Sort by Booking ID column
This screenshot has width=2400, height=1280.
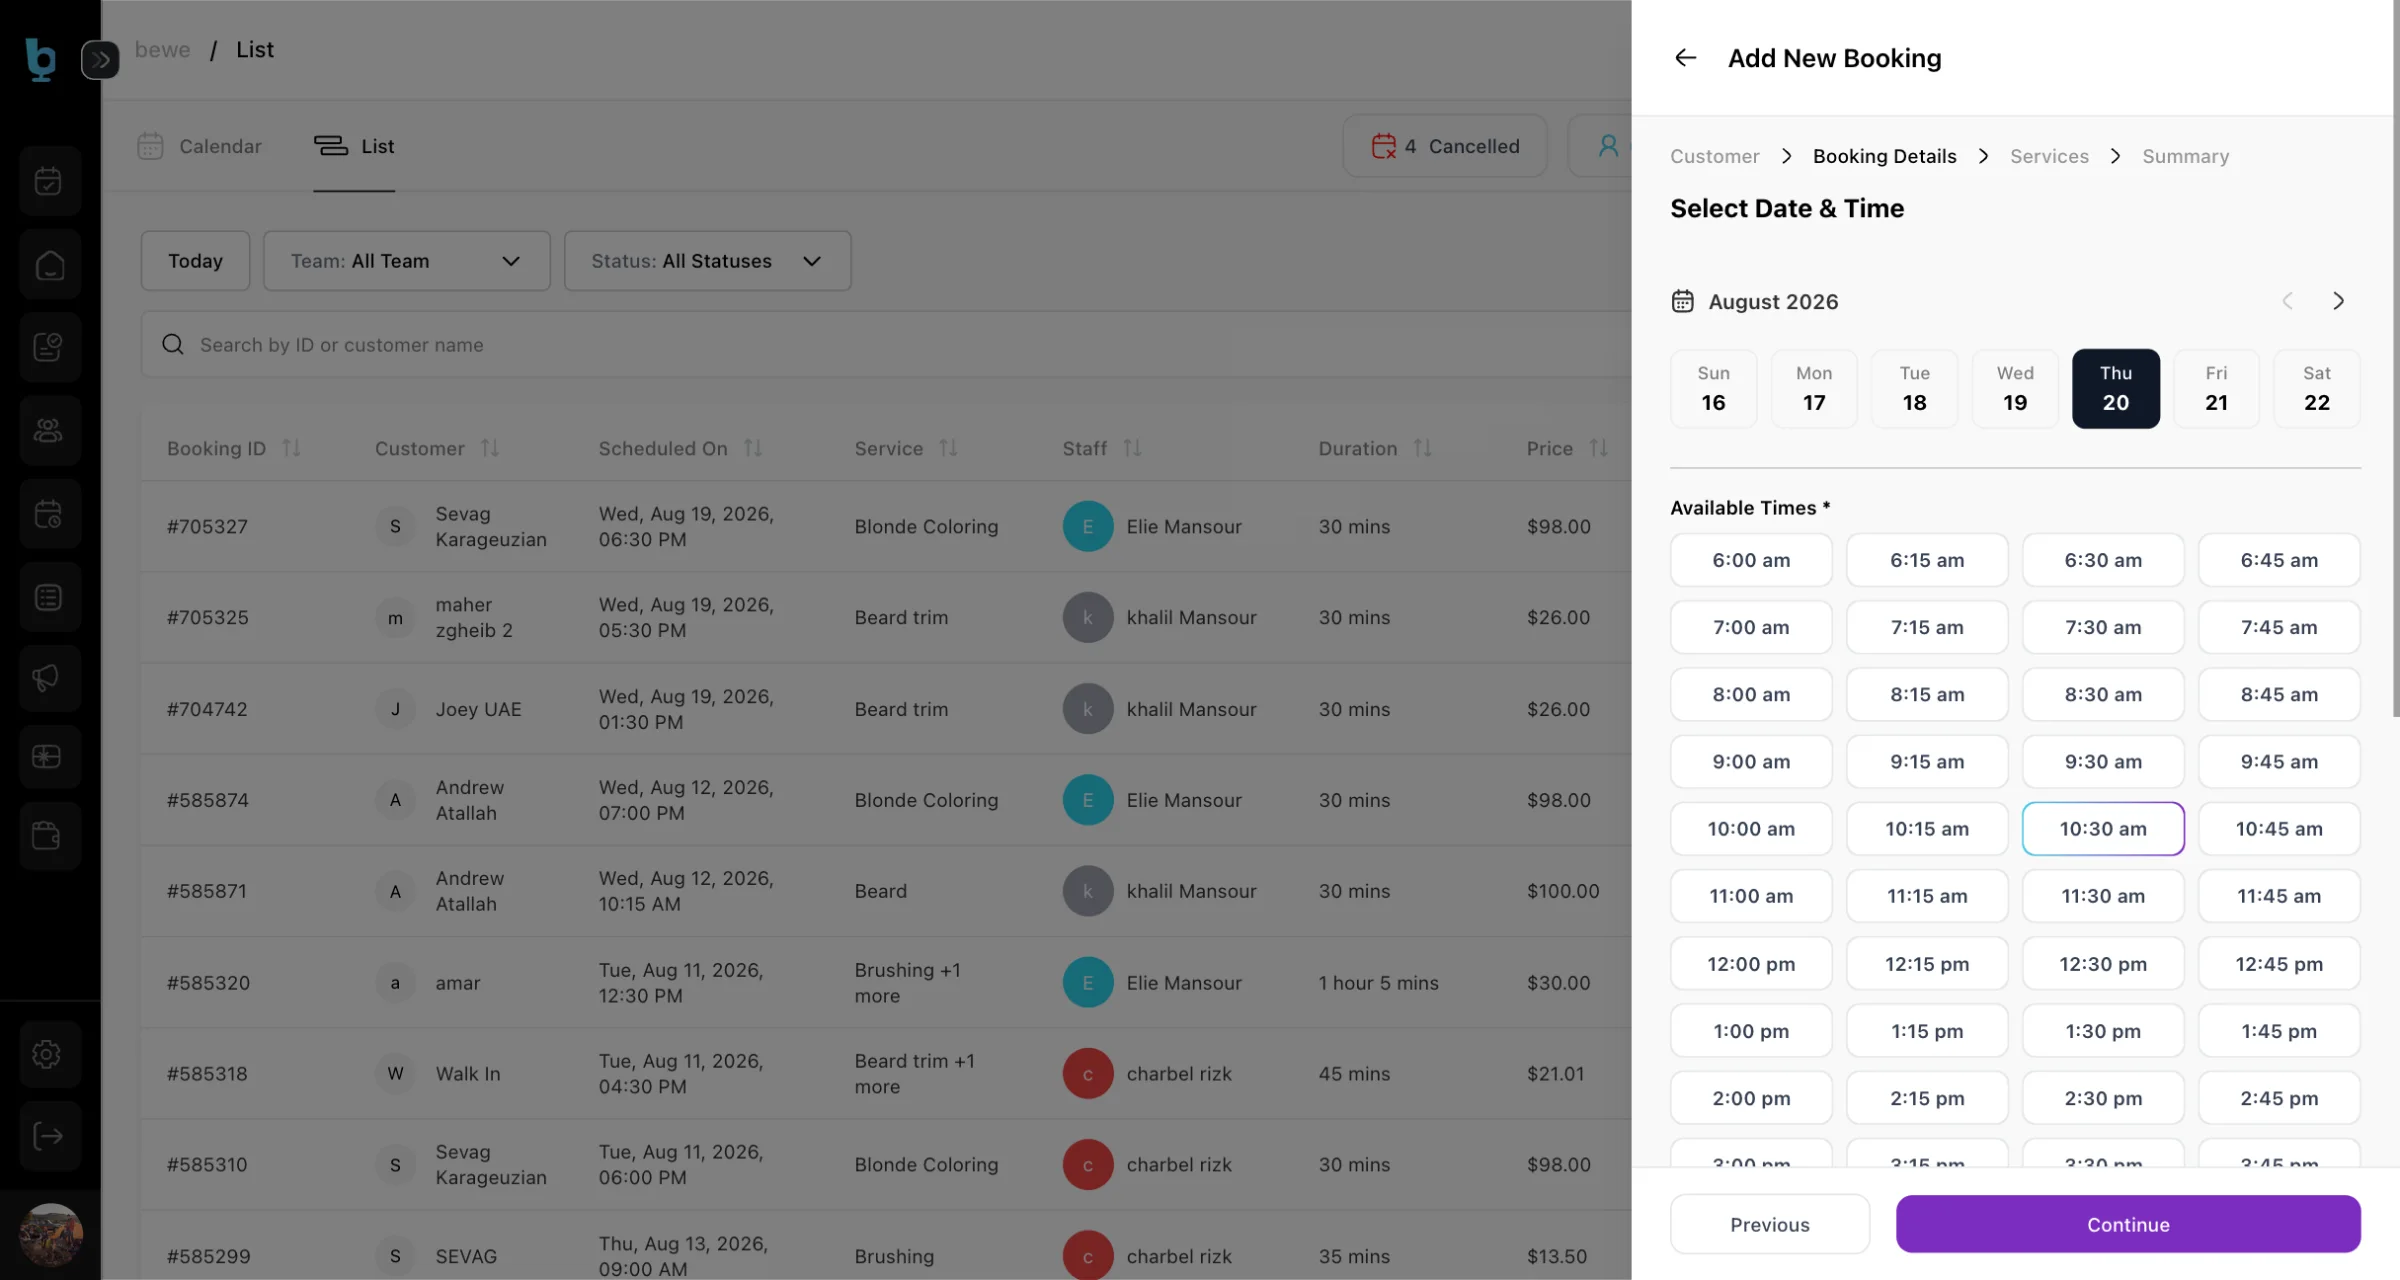click(x=291, y=448)
